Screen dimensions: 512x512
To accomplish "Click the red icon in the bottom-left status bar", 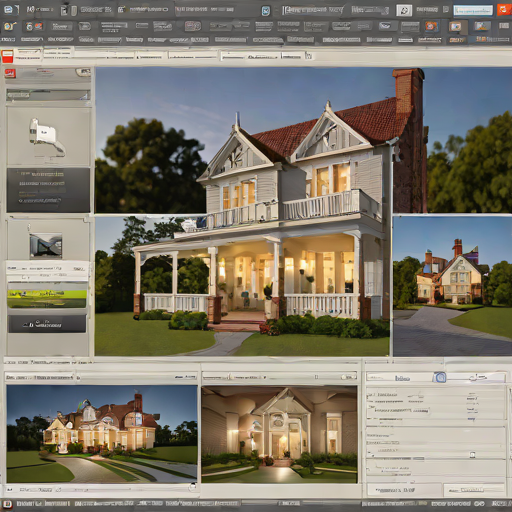I will click(7, 504).
